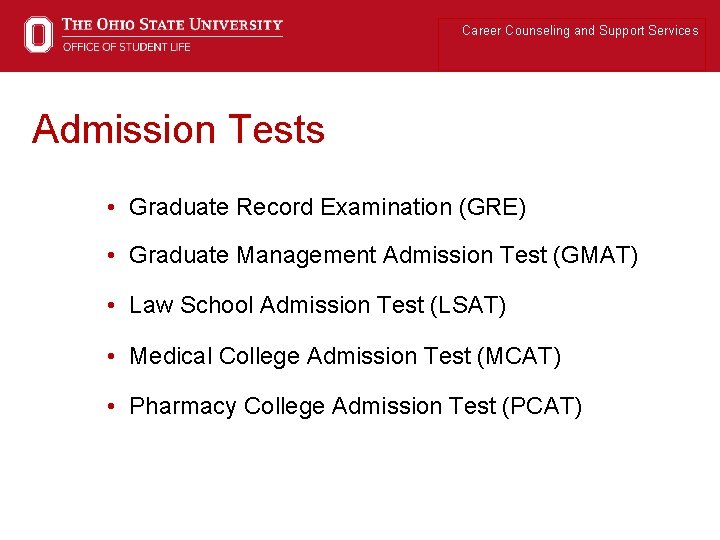Click the words Medical College Admission Test
This screenshot has height=540, width=720.
(x=300, y=356)
